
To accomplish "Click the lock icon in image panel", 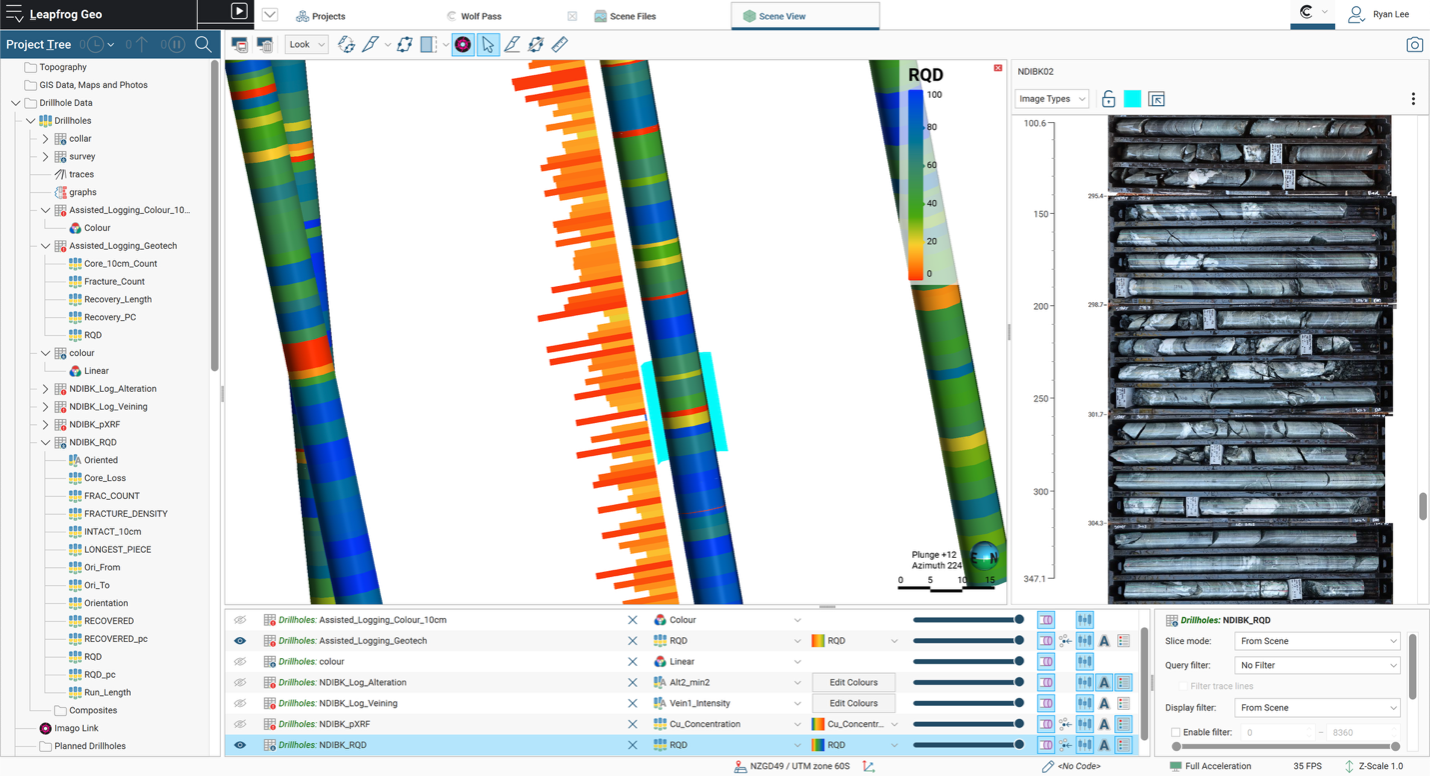I will pyautogui.click(x=1108, y=99).
